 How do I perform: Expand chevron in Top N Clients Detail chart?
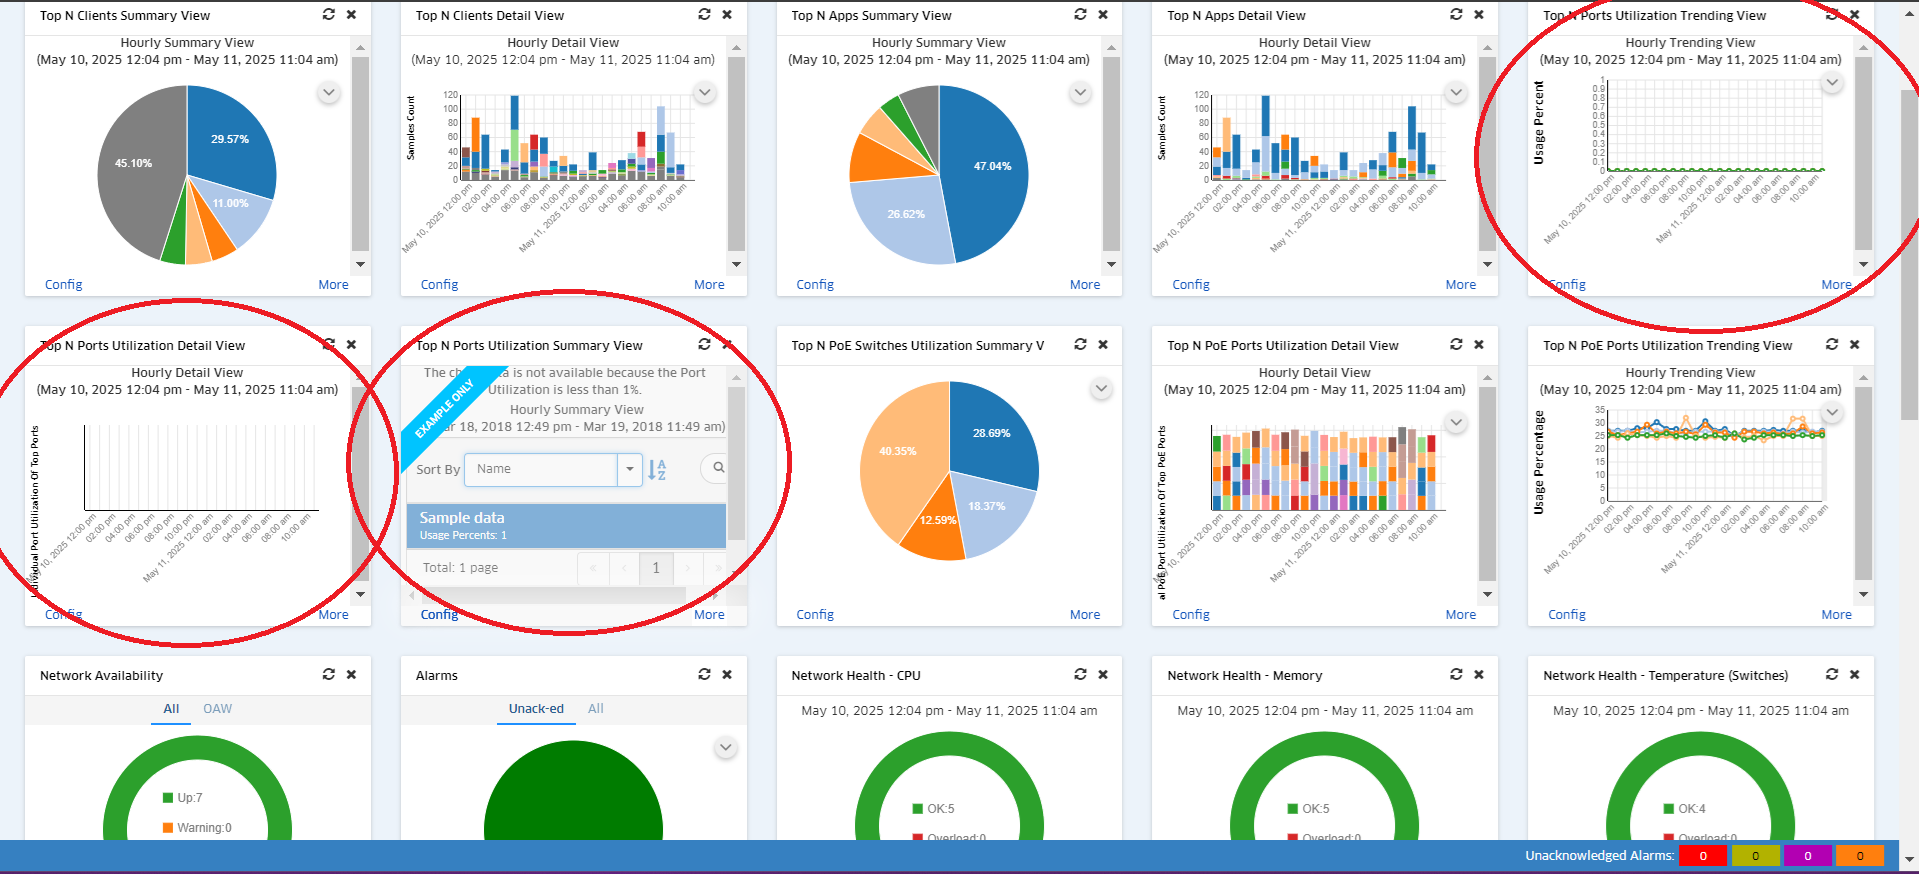[x=704, y=93]
